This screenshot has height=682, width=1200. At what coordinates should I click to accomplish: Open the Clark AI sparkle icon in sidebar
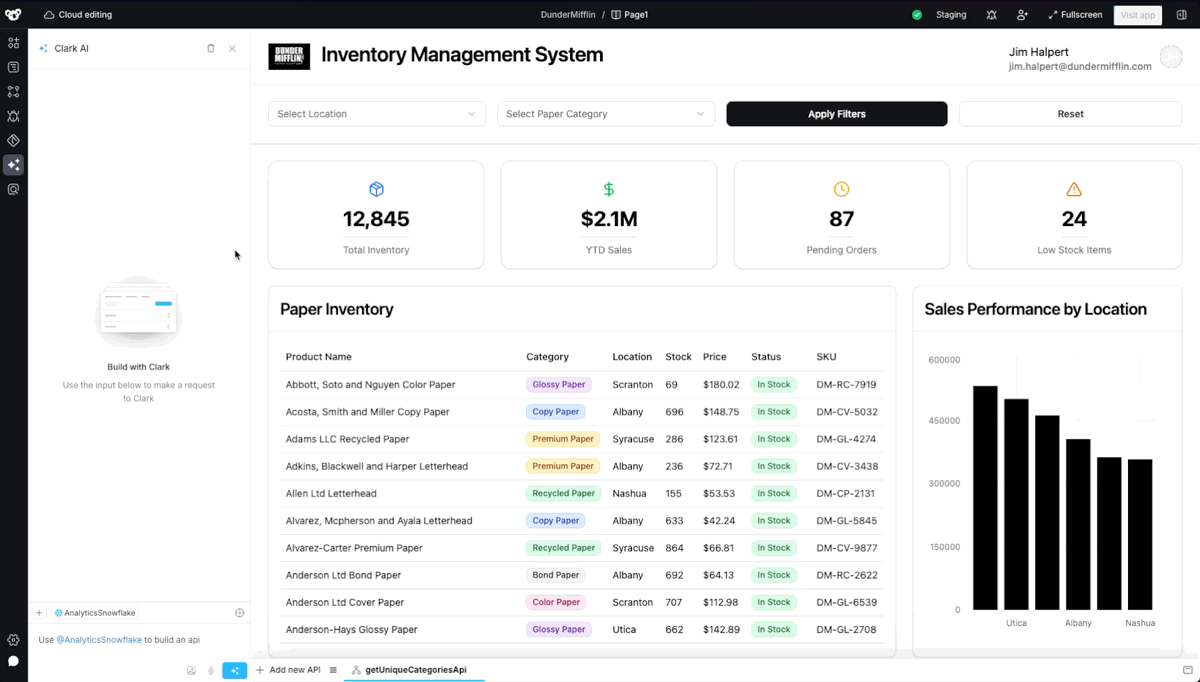pyautogui.click(x=13, y=165)
